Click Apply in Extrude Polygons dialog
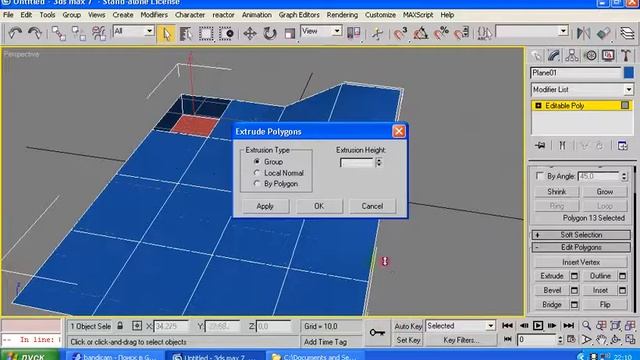The height and width of the screenshot is (360, 640). click(265, 206)
